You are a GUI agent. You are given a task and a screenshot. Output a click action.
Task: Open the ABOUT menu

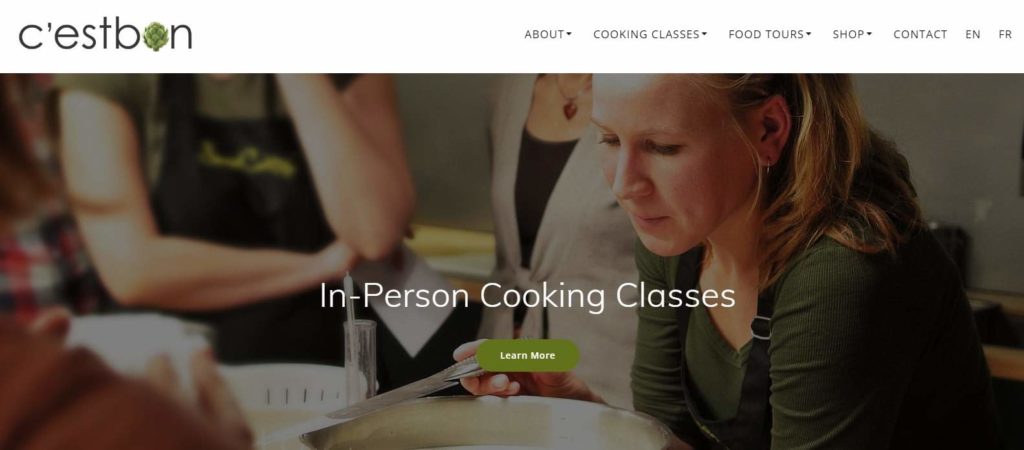(x=548, y=34)
